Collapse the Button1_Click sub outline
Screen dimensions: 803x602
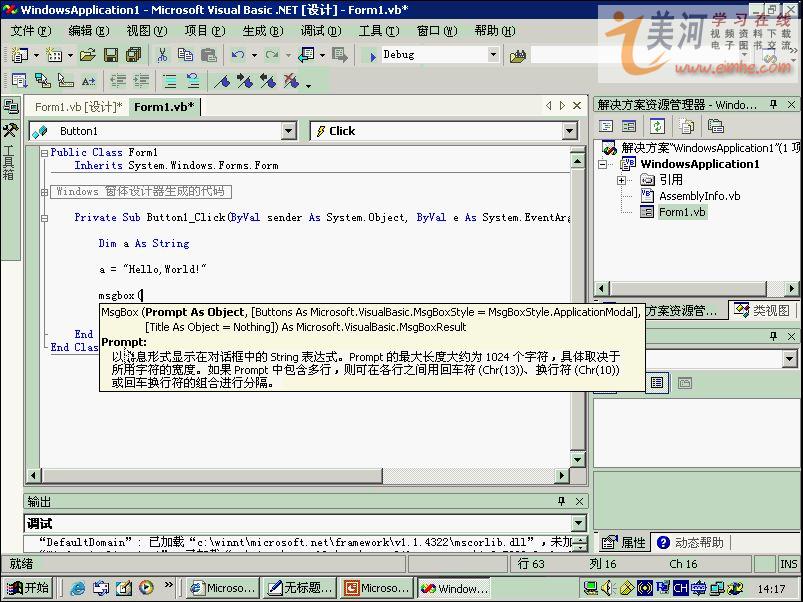click(x=45, y=218)
